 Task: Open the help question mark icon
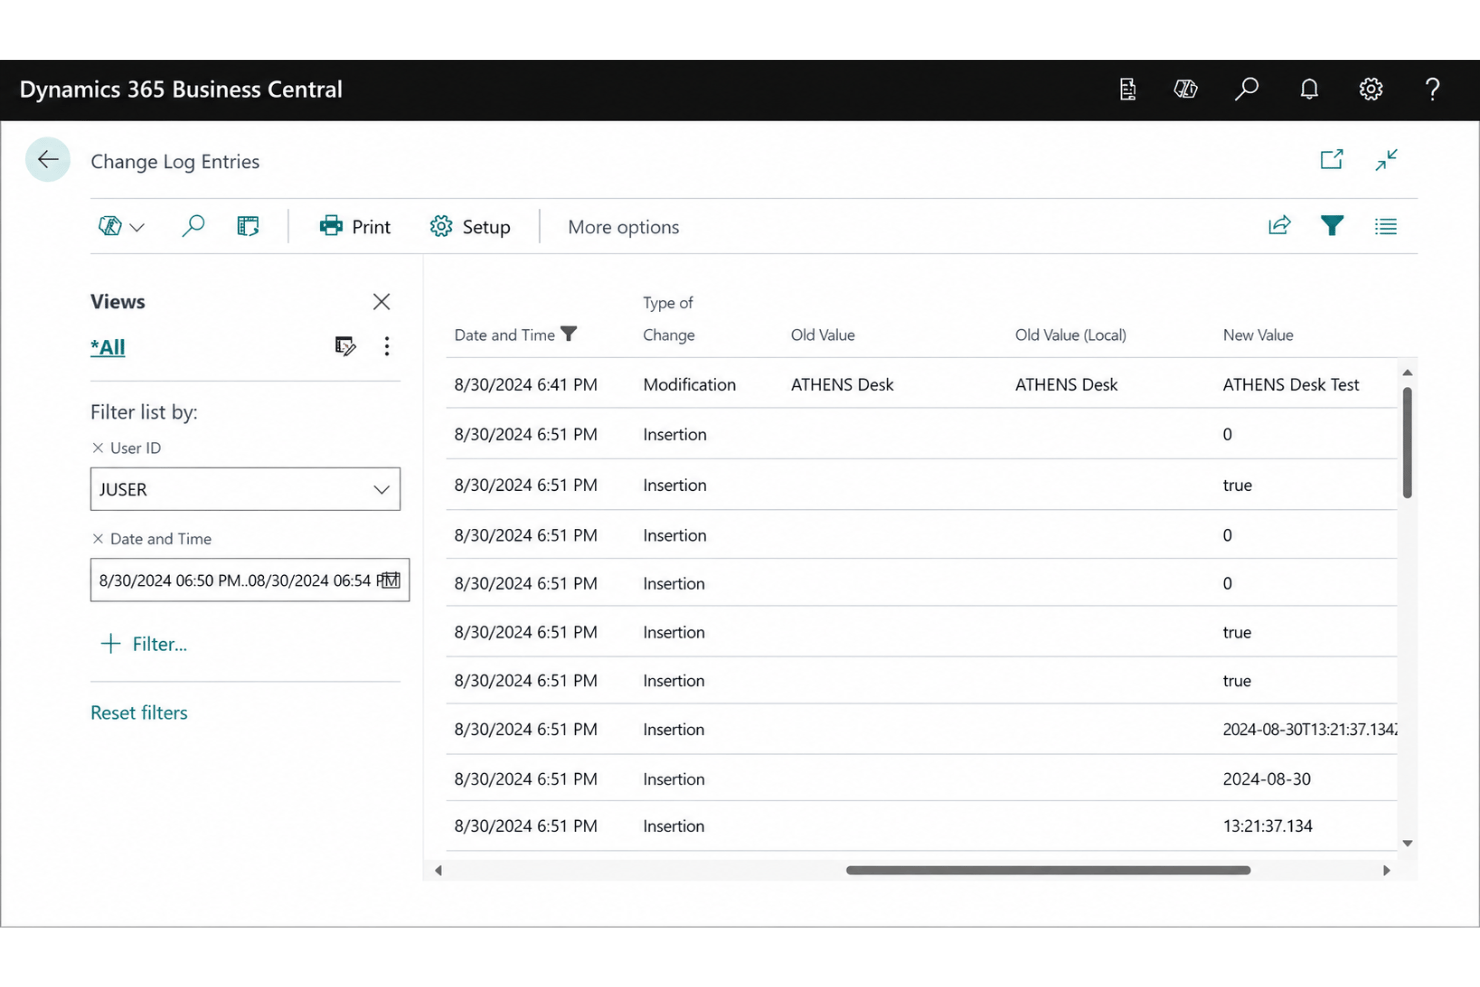[1433, 90]
